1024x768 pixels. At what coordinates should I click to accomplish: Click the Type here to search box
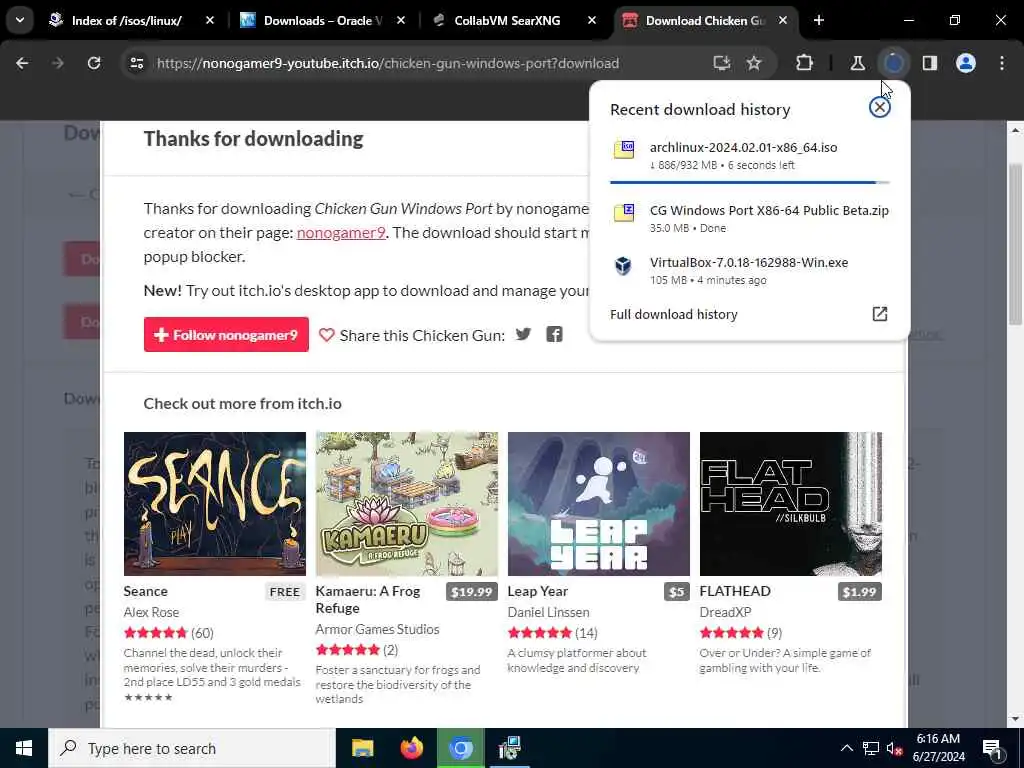[x=191, y=748]
